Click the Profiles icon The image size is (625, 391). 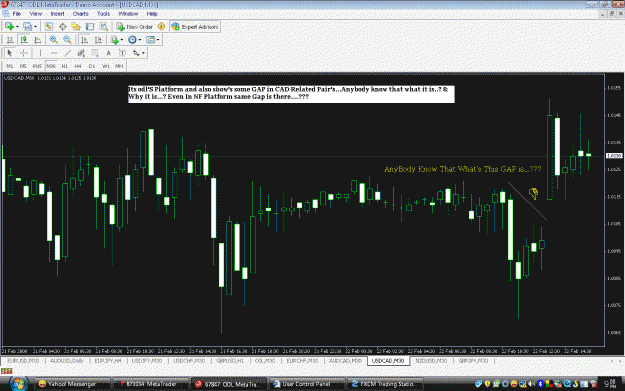[28, 27]
